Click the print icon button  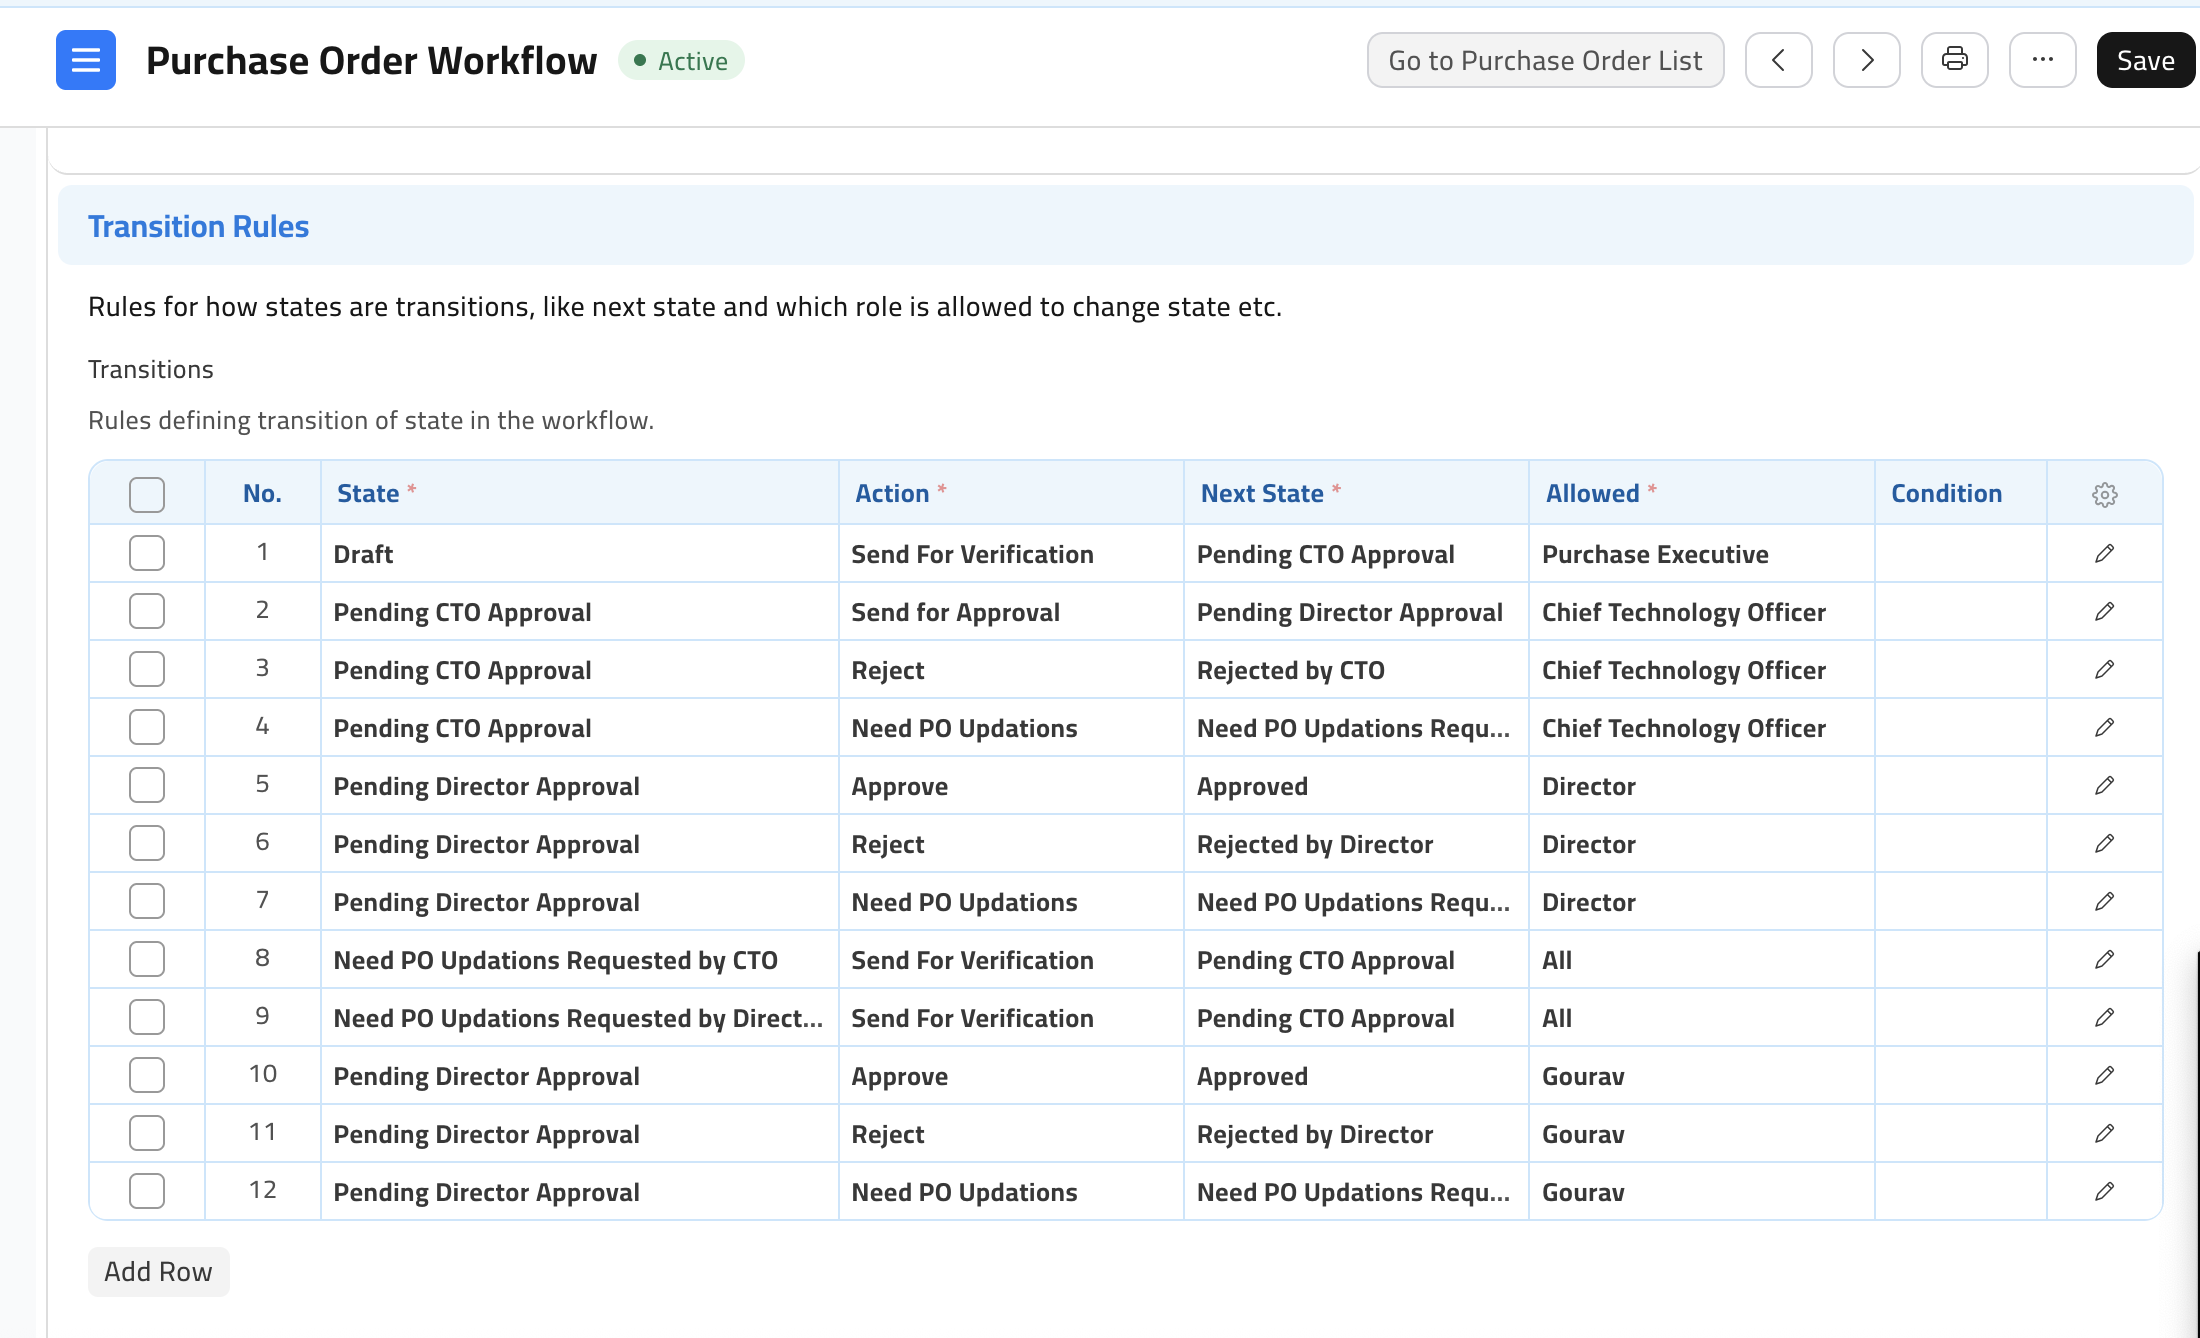1954,60
